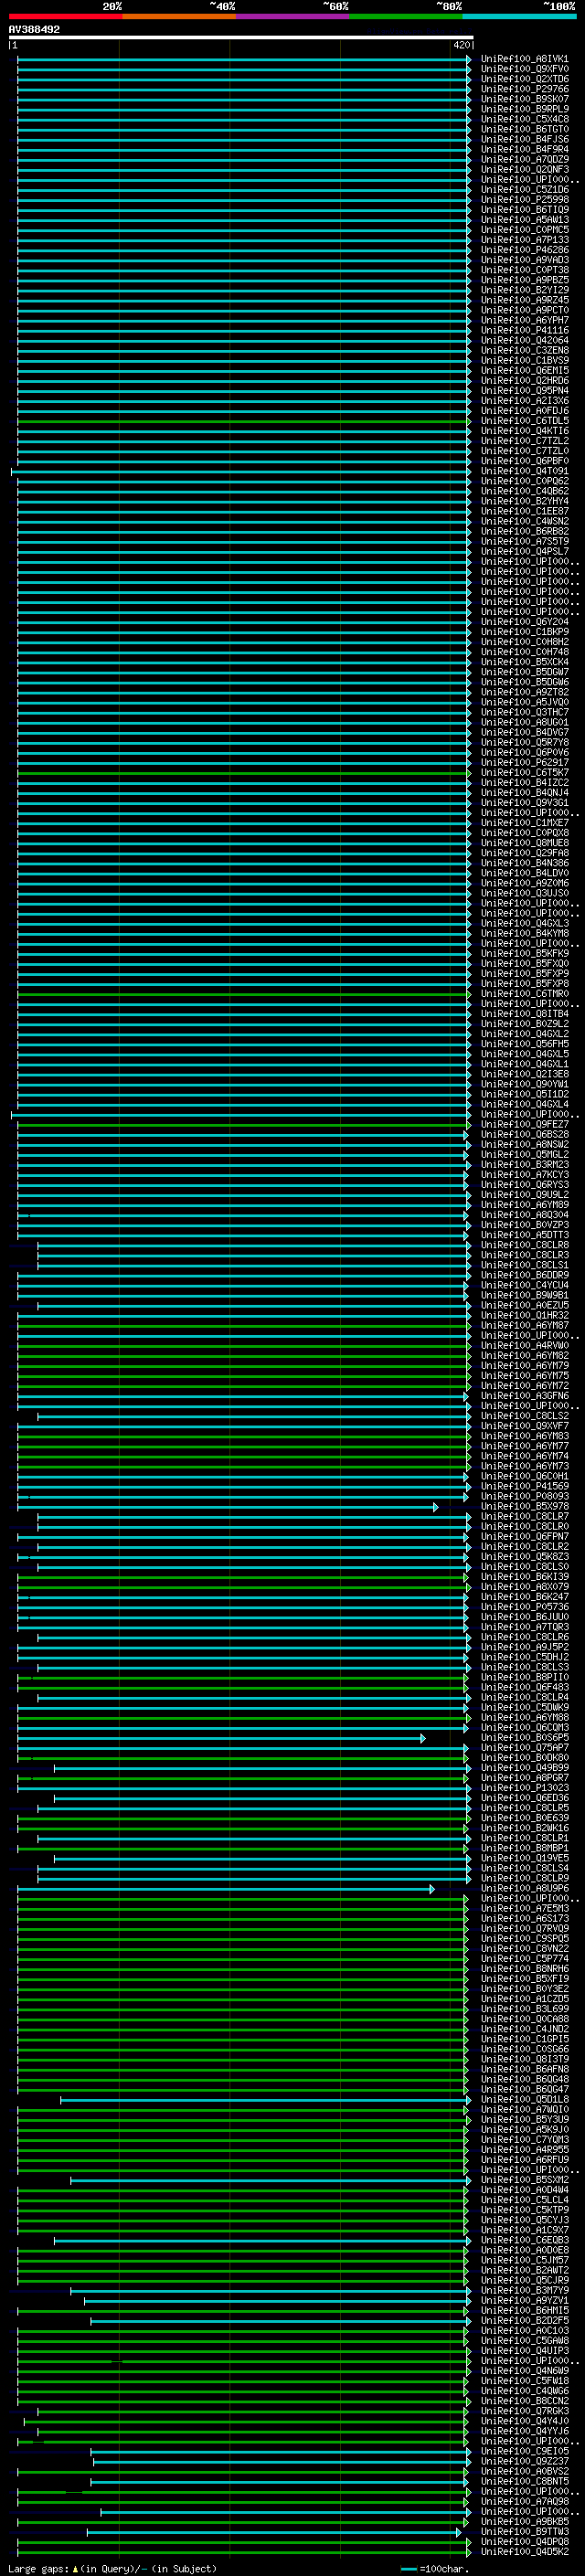Select hit UniRef100_C6E0B3
585x2576 pixels.
click(x=524, y=2241)
